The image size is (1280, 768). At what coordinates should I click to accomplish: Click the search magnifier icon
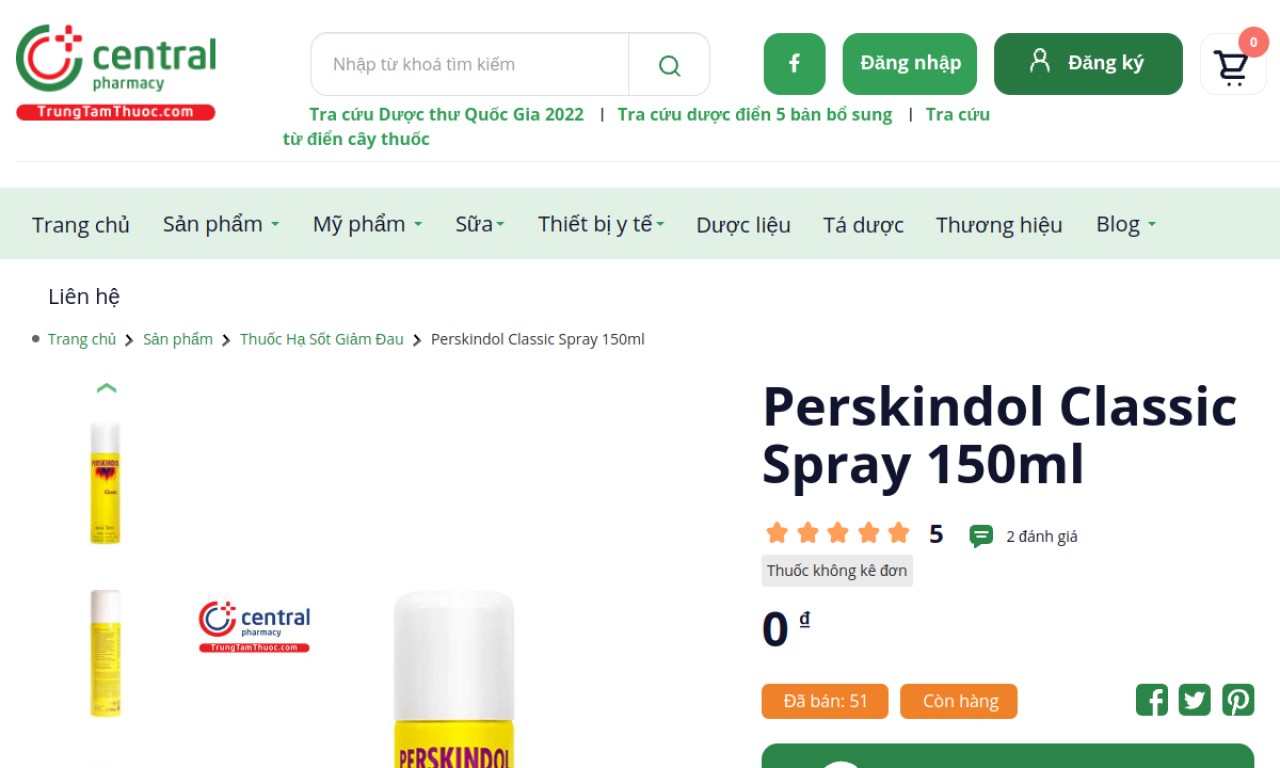(669, 65)
